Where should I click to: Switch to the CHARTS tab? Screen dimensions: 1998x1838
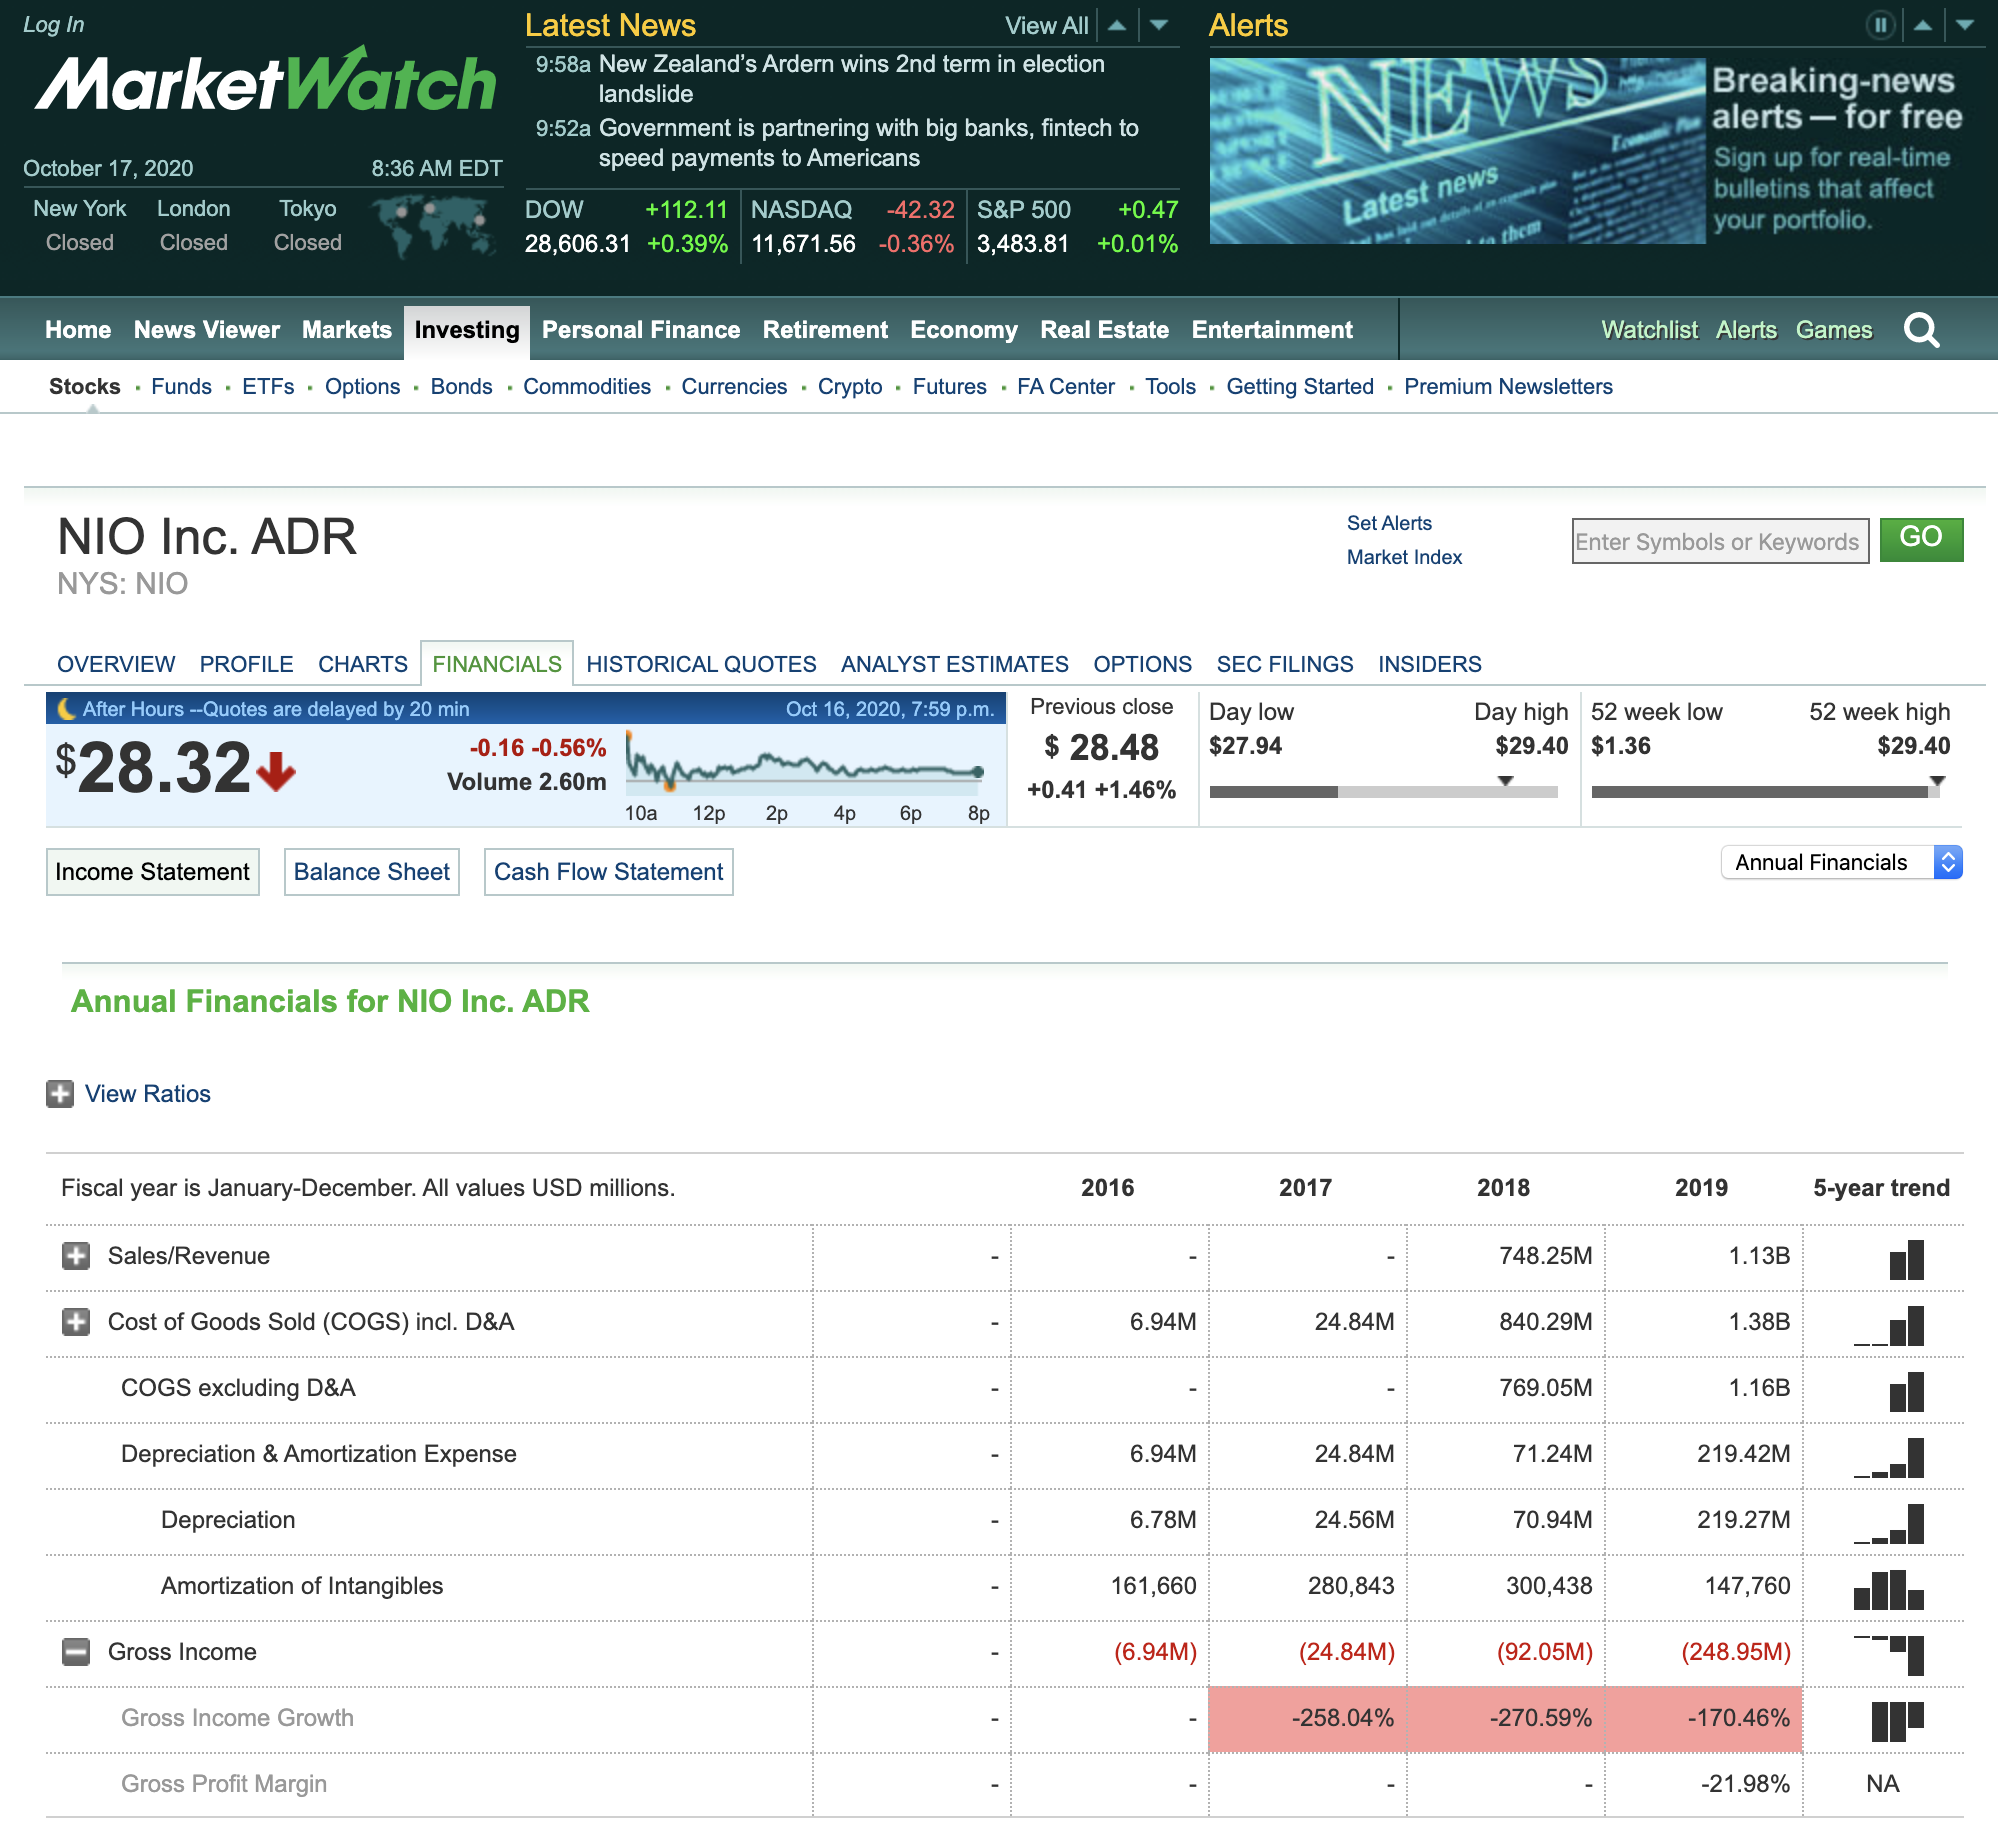click(363, 664)
